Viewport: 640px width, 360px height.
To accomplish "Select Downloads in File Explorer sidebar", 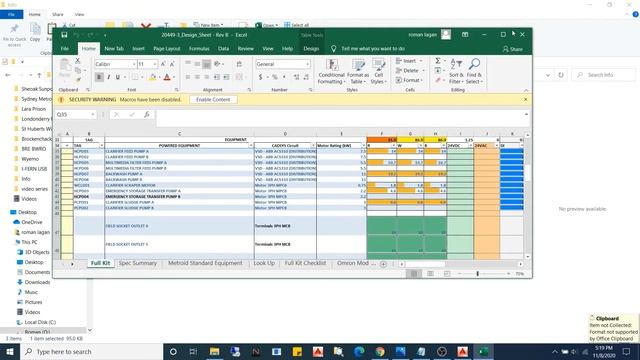I will pyautogui.click(x=37, y=282).
